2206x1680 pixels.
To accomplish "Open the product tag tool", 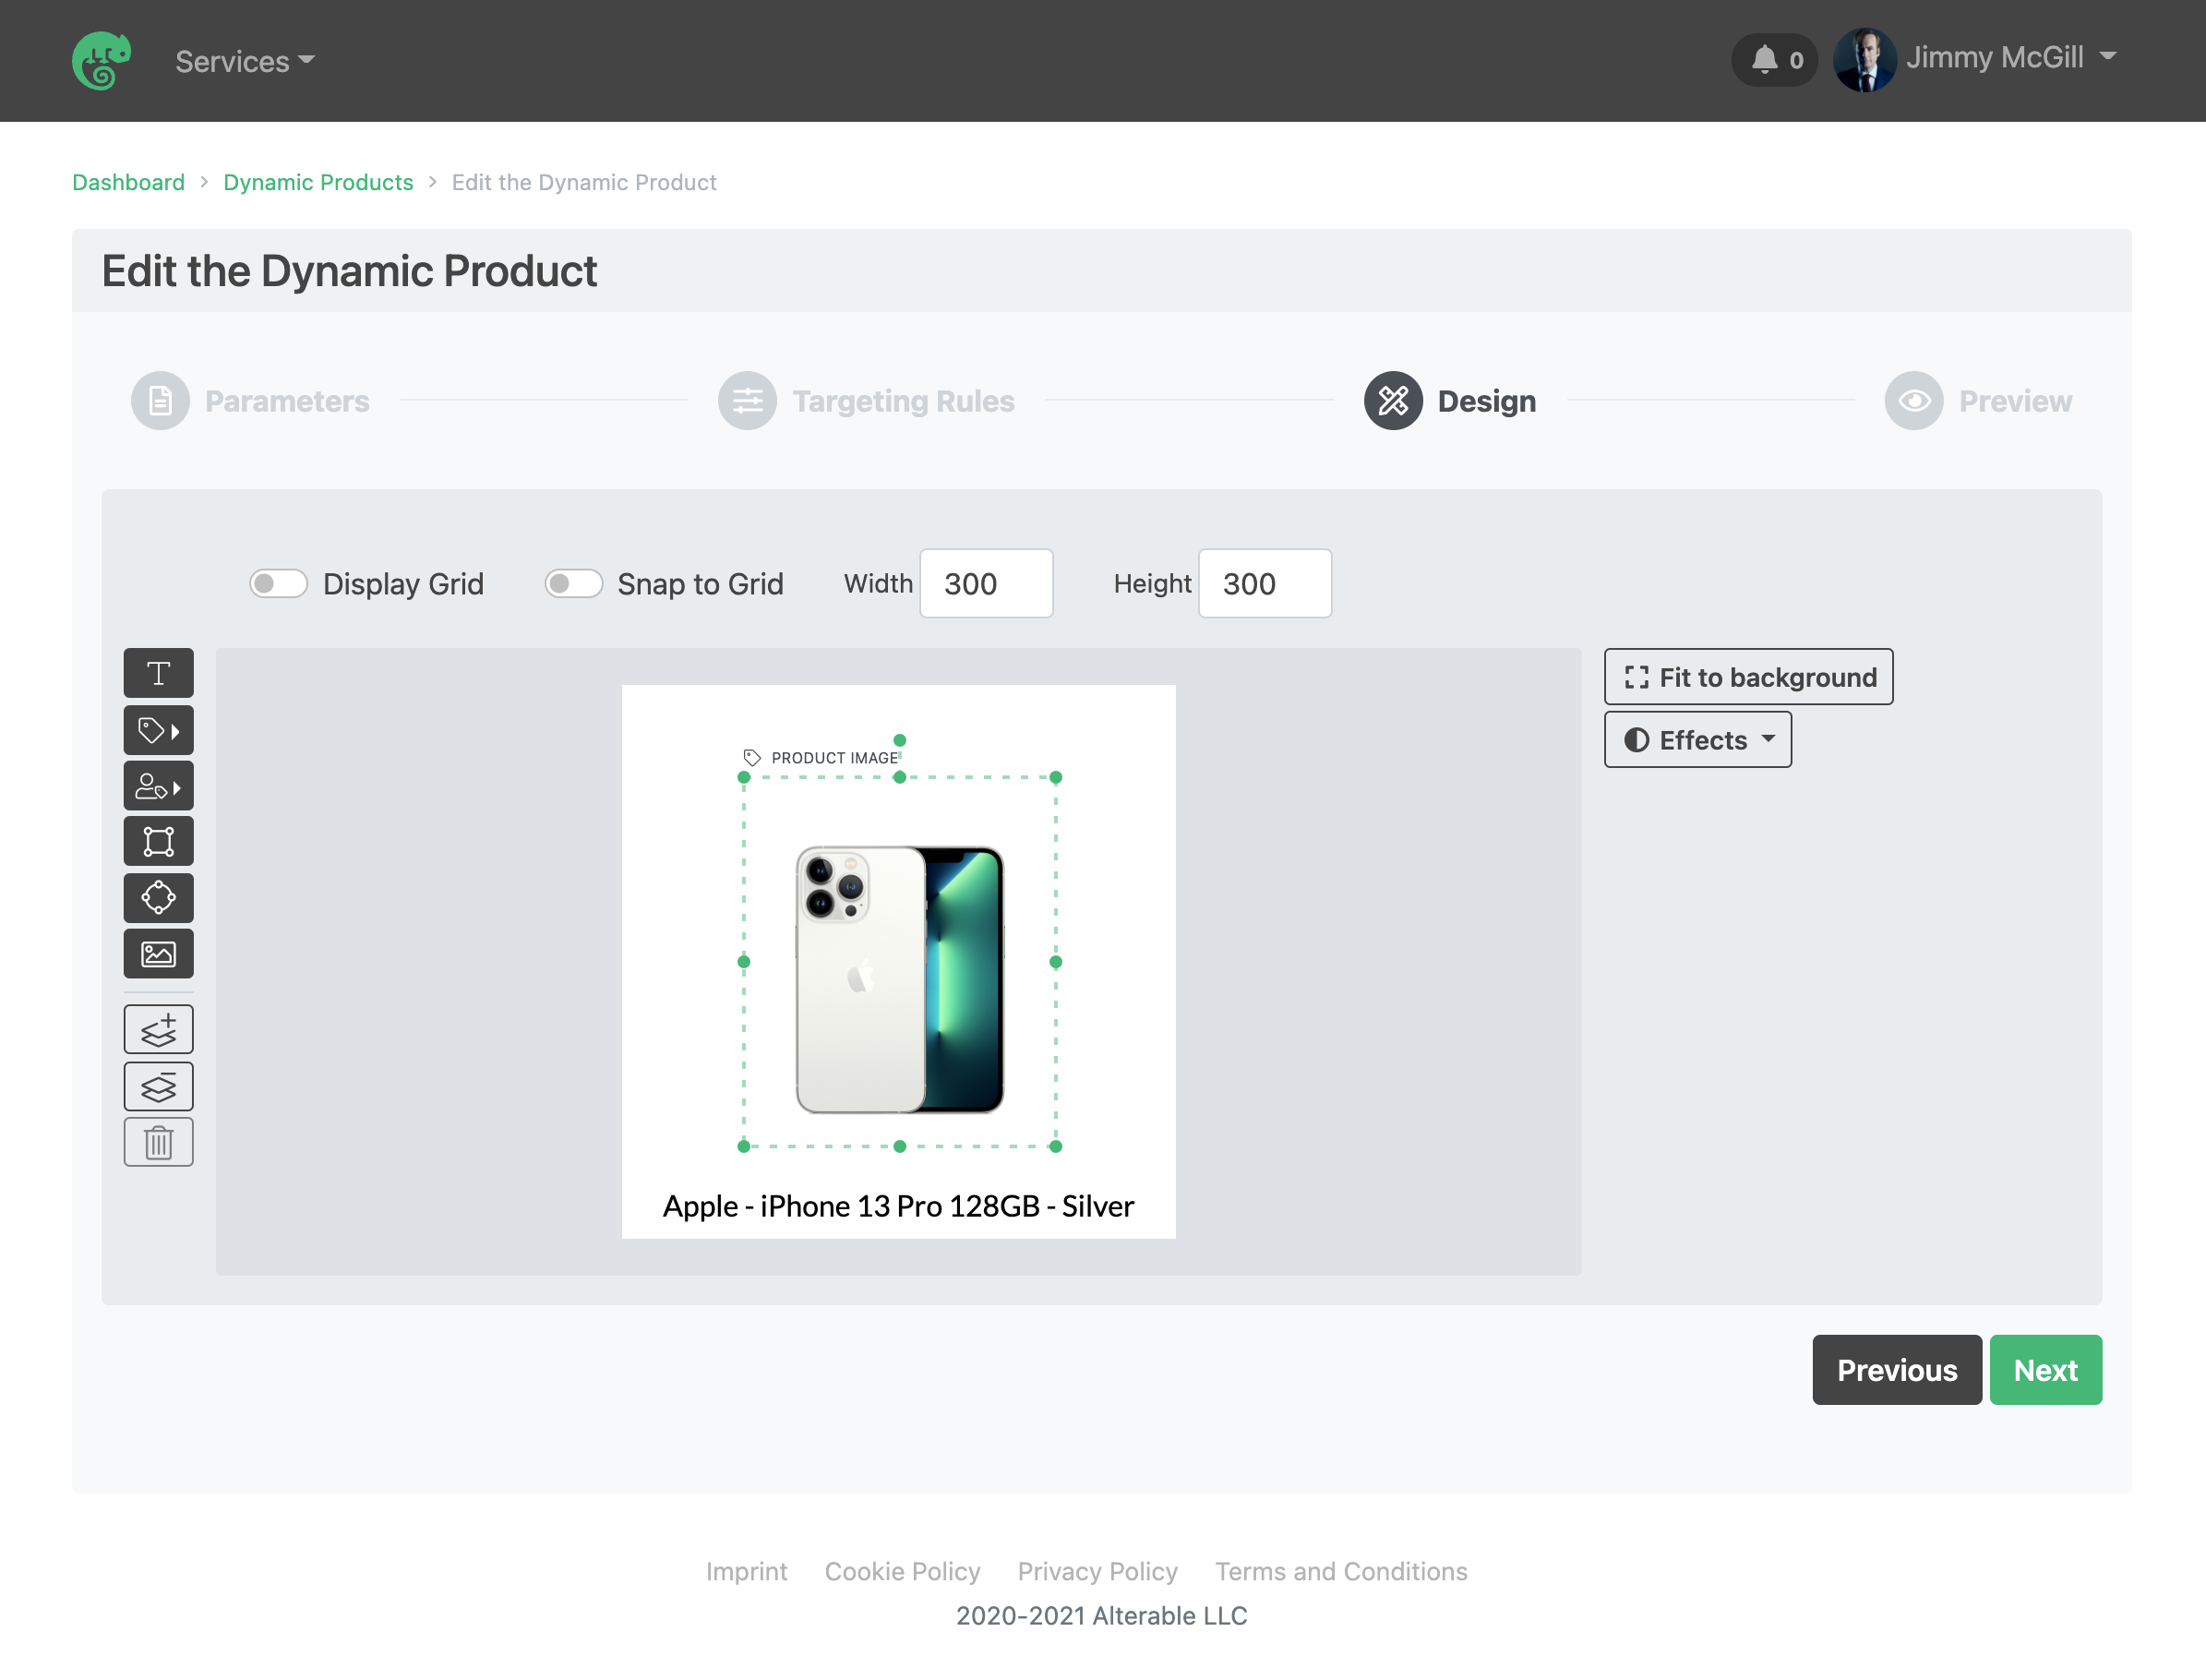I will [x=158, y=730].
